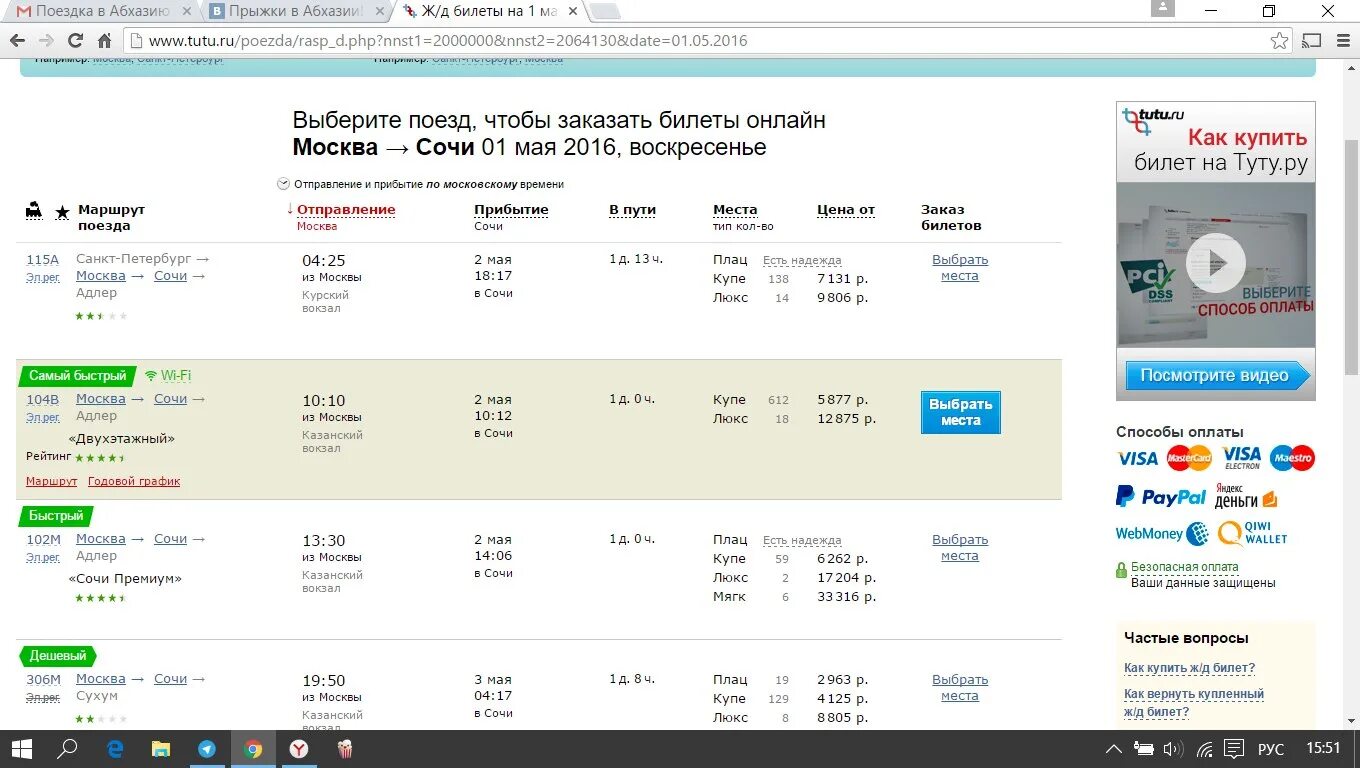The height and width of the screenshot is (768, 1360).
Task: Click Эл.рег label under train 115A
Action: click(x=43, y=277)
